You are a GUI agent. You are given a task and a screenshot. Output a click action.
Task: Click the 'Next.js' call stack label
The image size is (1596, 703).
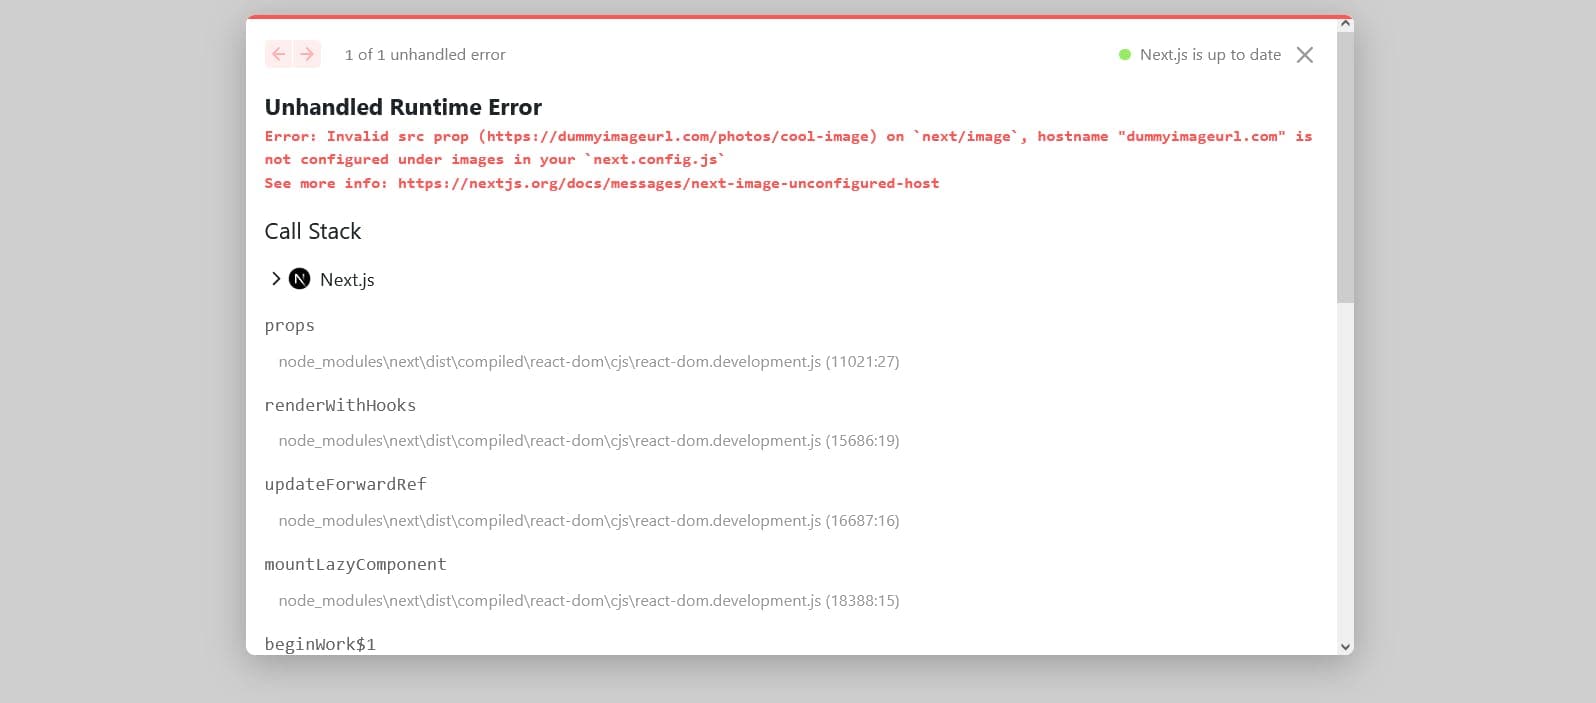pos(347,280)
